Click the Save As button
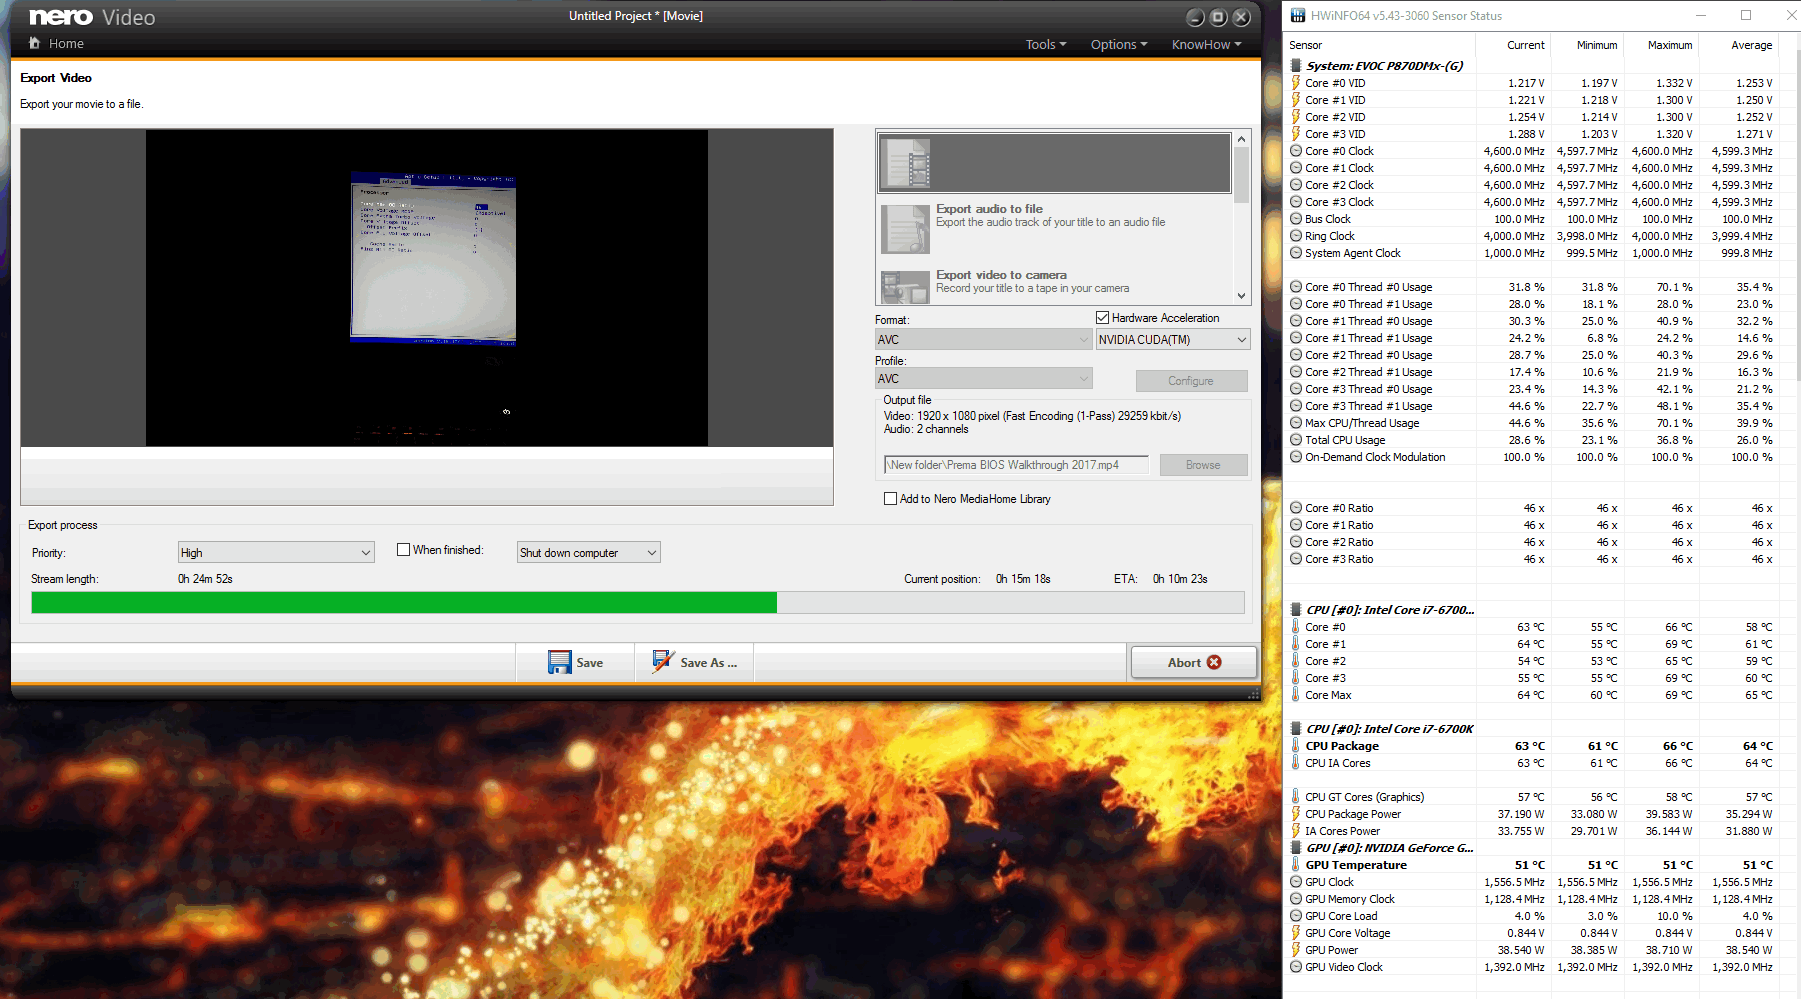 (x=694, y=662)
